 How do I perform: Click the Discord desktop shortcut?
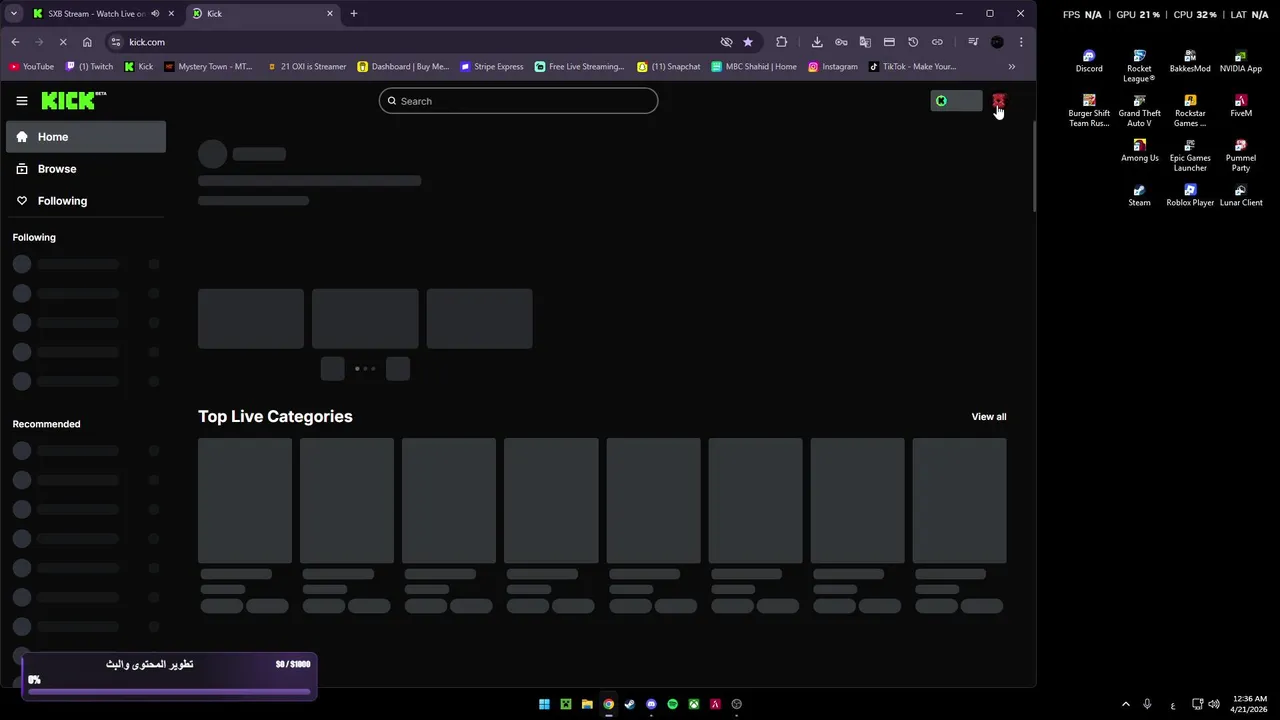point(1089,62)
